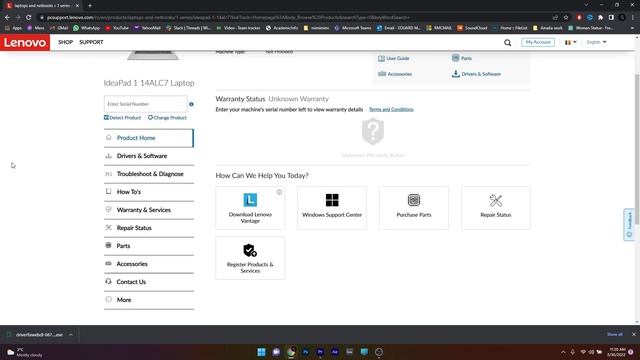The image size is (640, 360).
Task: Select Repair Status in sidebar
Action: [x=149, y=228]
